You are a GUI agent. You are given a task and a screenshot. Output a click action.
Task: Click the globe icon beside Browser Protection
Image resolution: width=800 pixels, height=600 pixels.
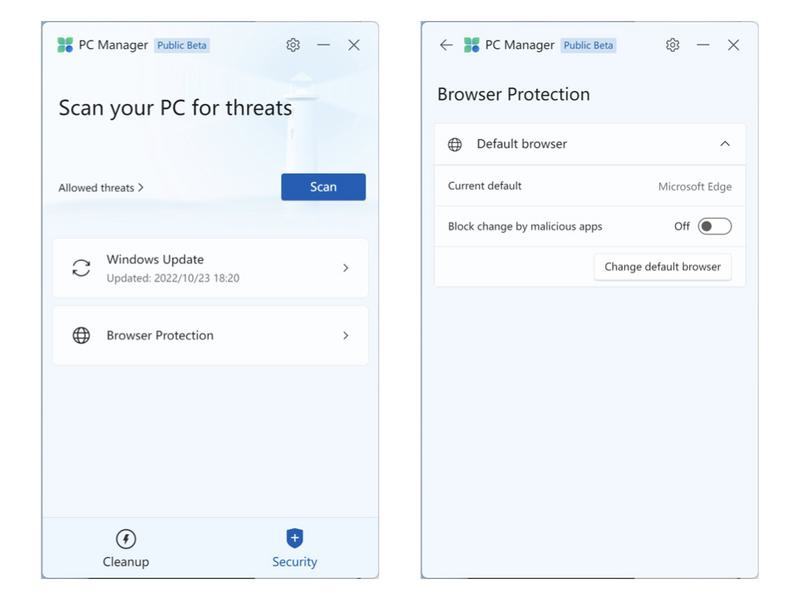pyautogui.click(x=81, y=335)
